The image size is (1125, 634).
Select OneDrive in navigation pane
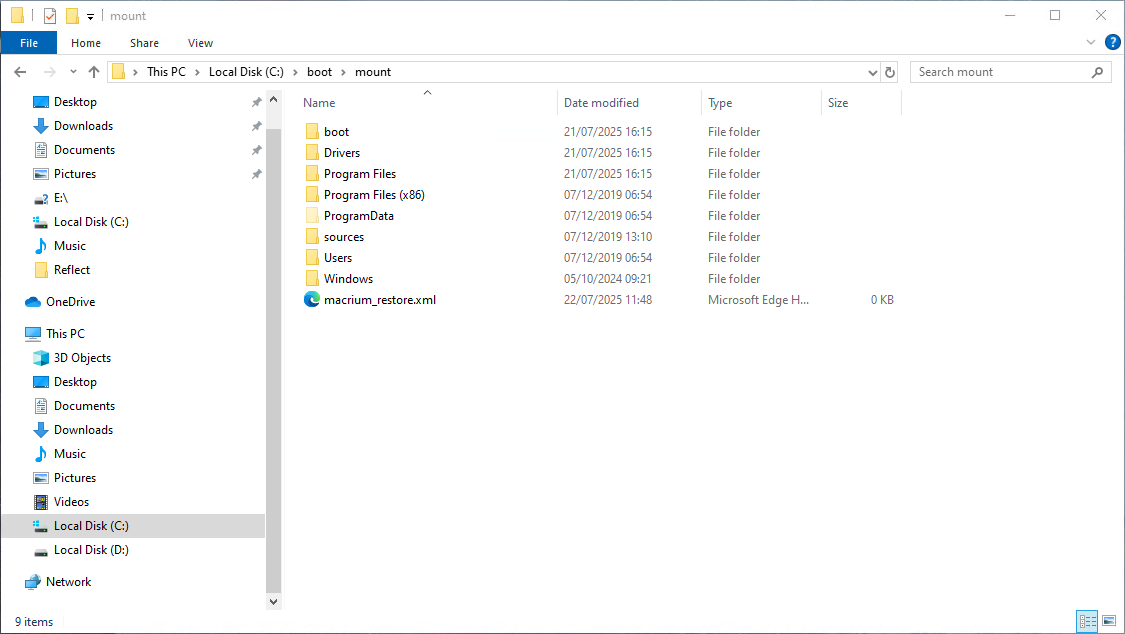[70, 302]
